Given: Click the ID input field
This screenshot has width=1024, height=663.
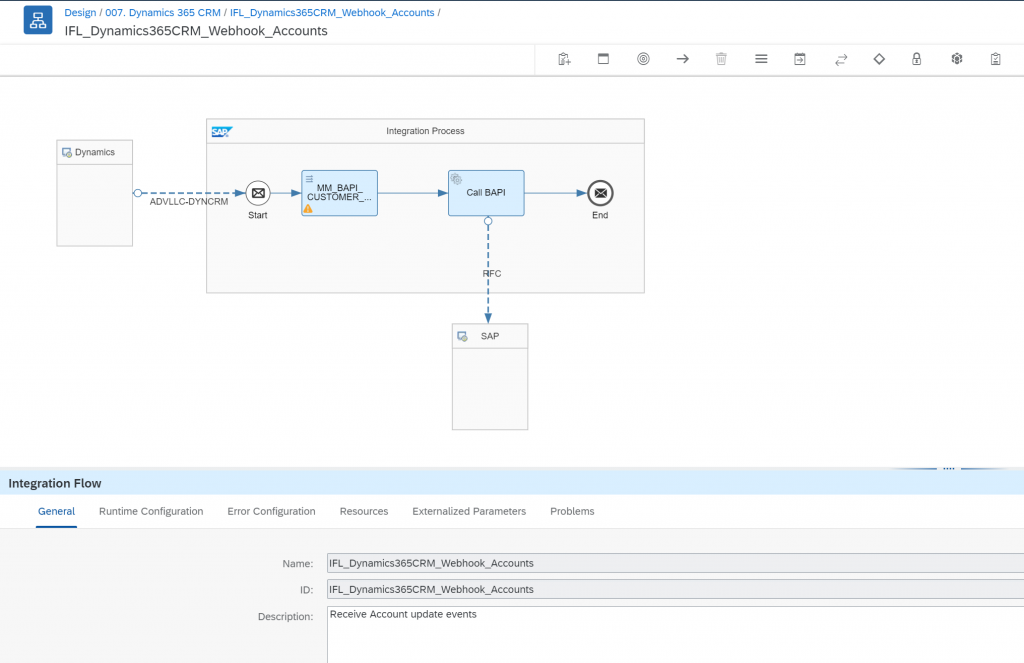Looking at the screenshot, I should click(x=675, y=589).
